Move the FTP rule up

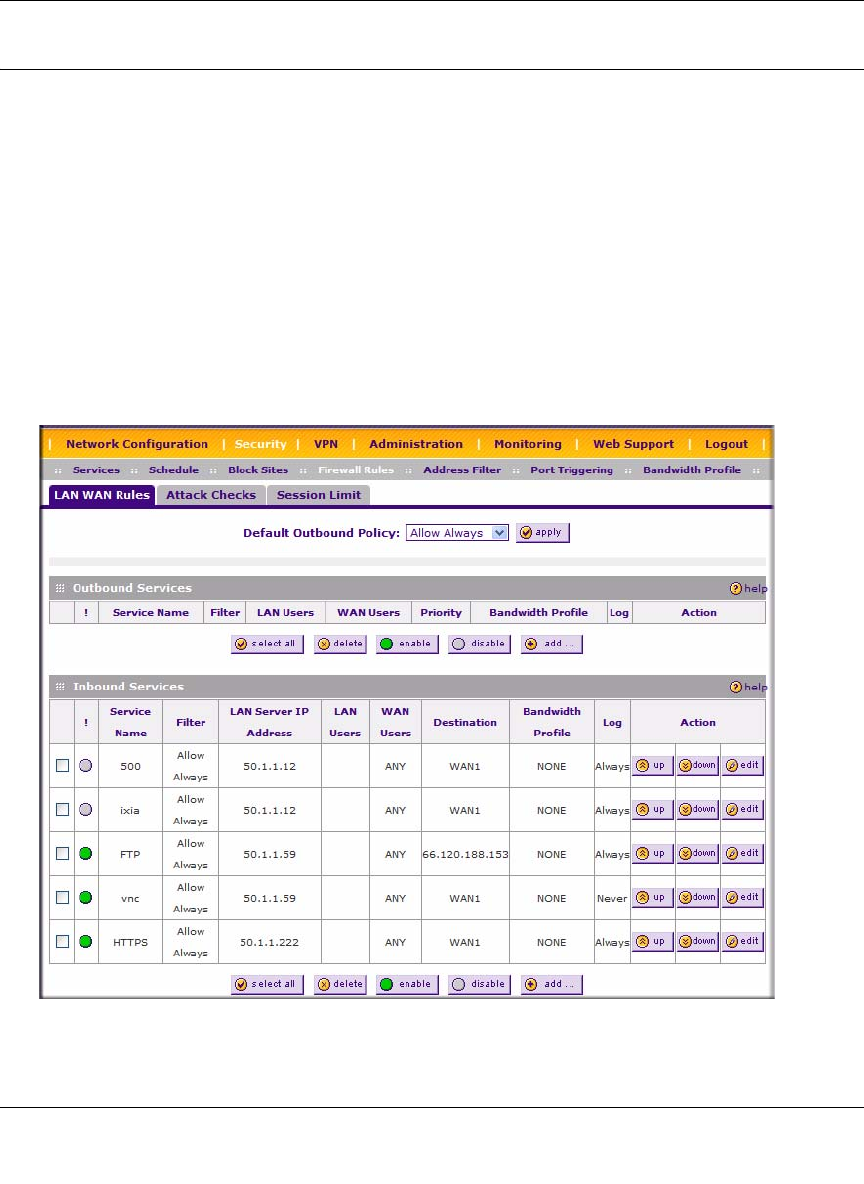pos(652,853)
